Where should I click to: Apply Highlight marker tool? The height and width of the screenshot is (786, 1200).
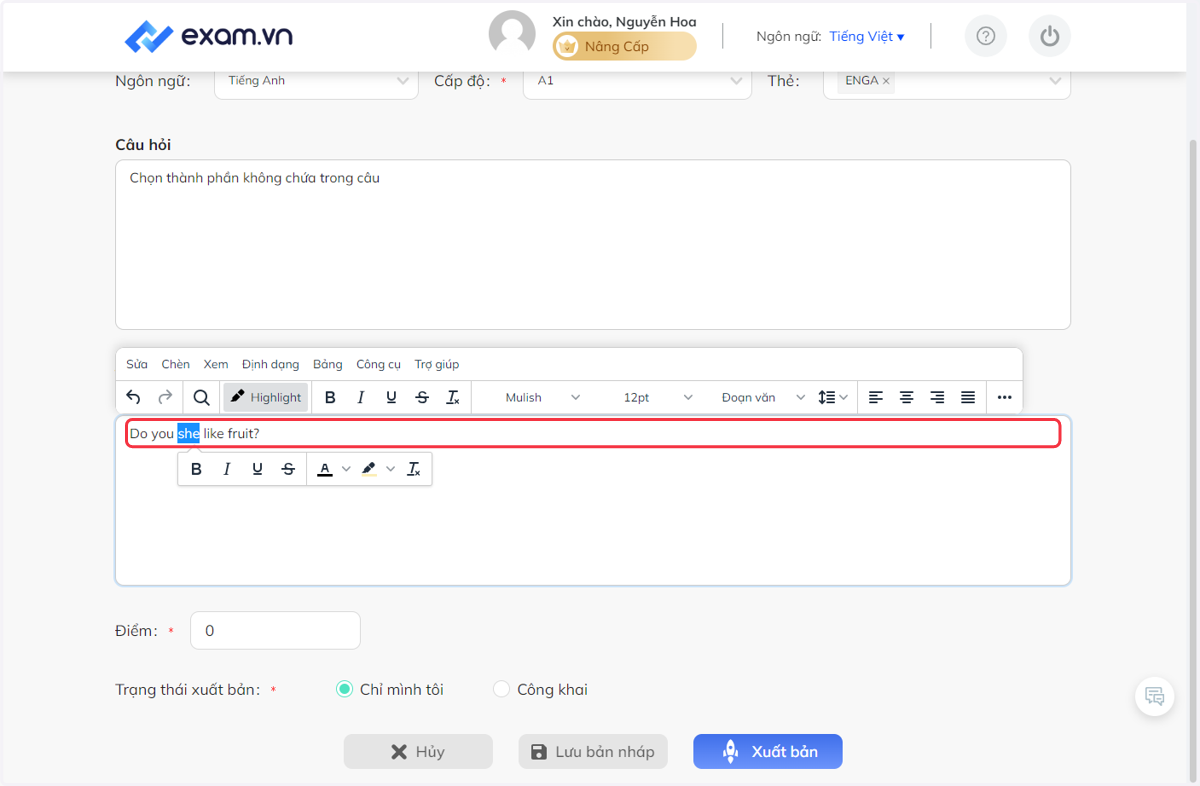tap(265, 397)
